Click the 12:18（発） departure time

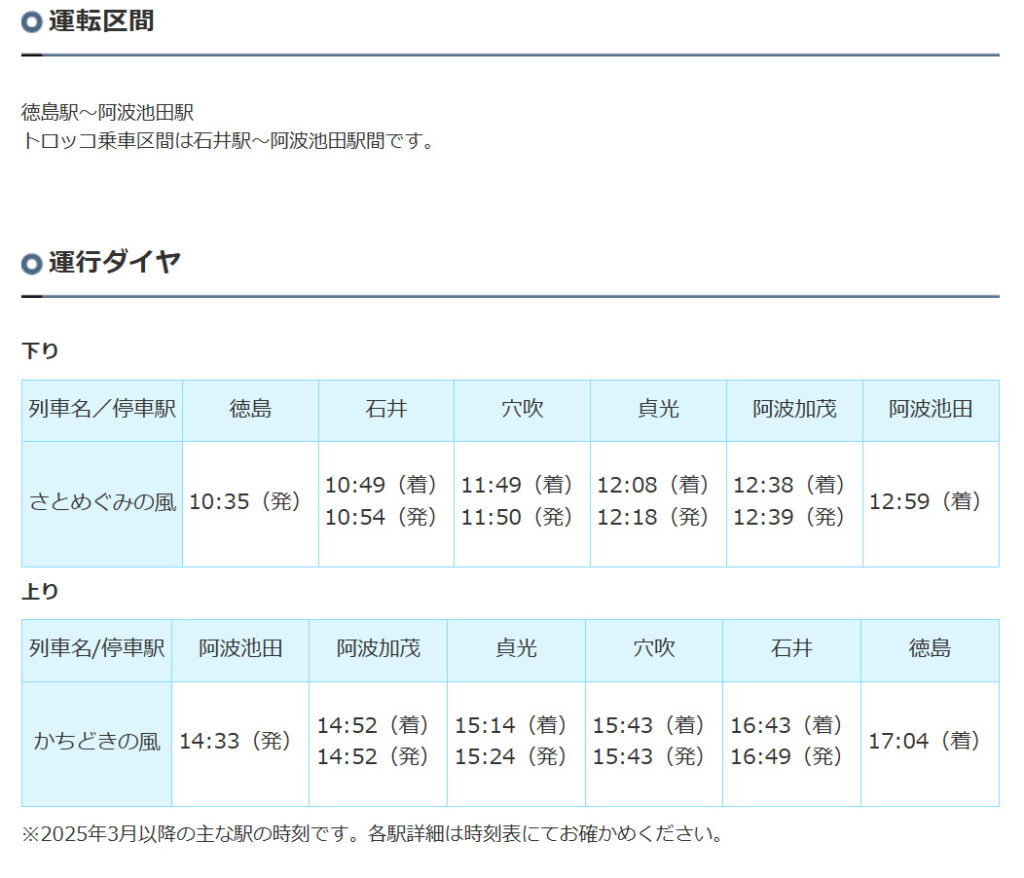[653, 517]
